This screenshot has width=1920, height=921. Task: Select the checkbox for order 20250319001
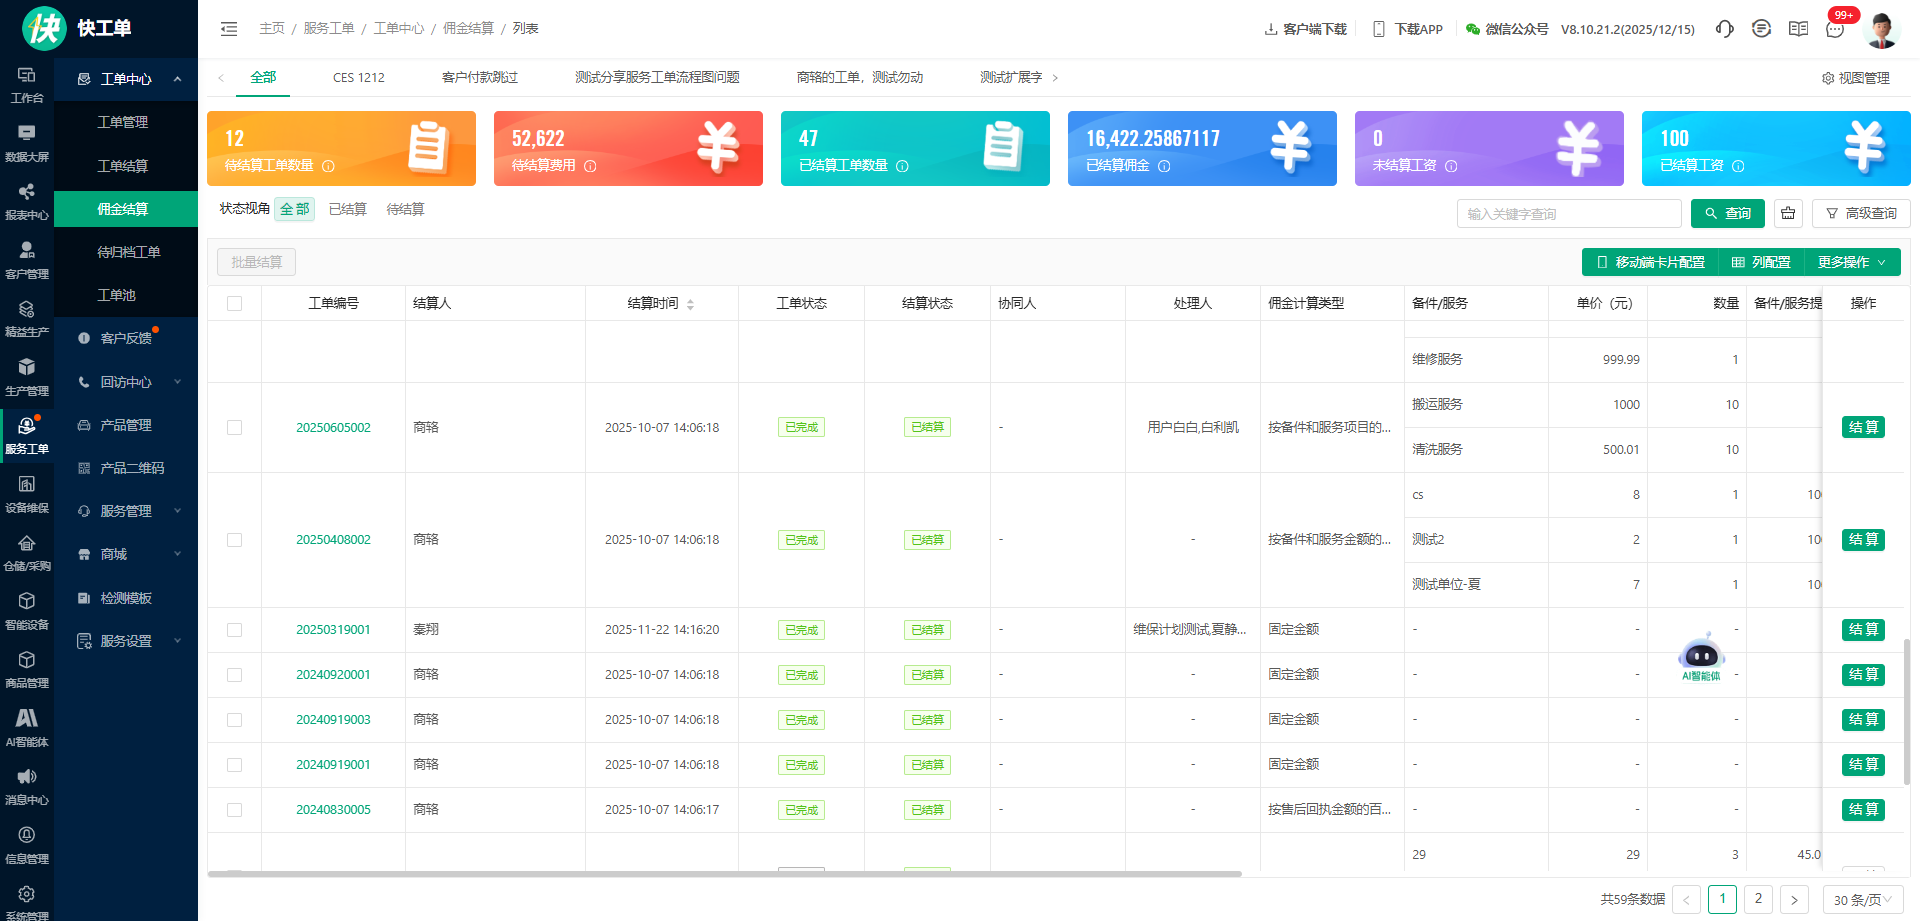[x=235, y=630]
